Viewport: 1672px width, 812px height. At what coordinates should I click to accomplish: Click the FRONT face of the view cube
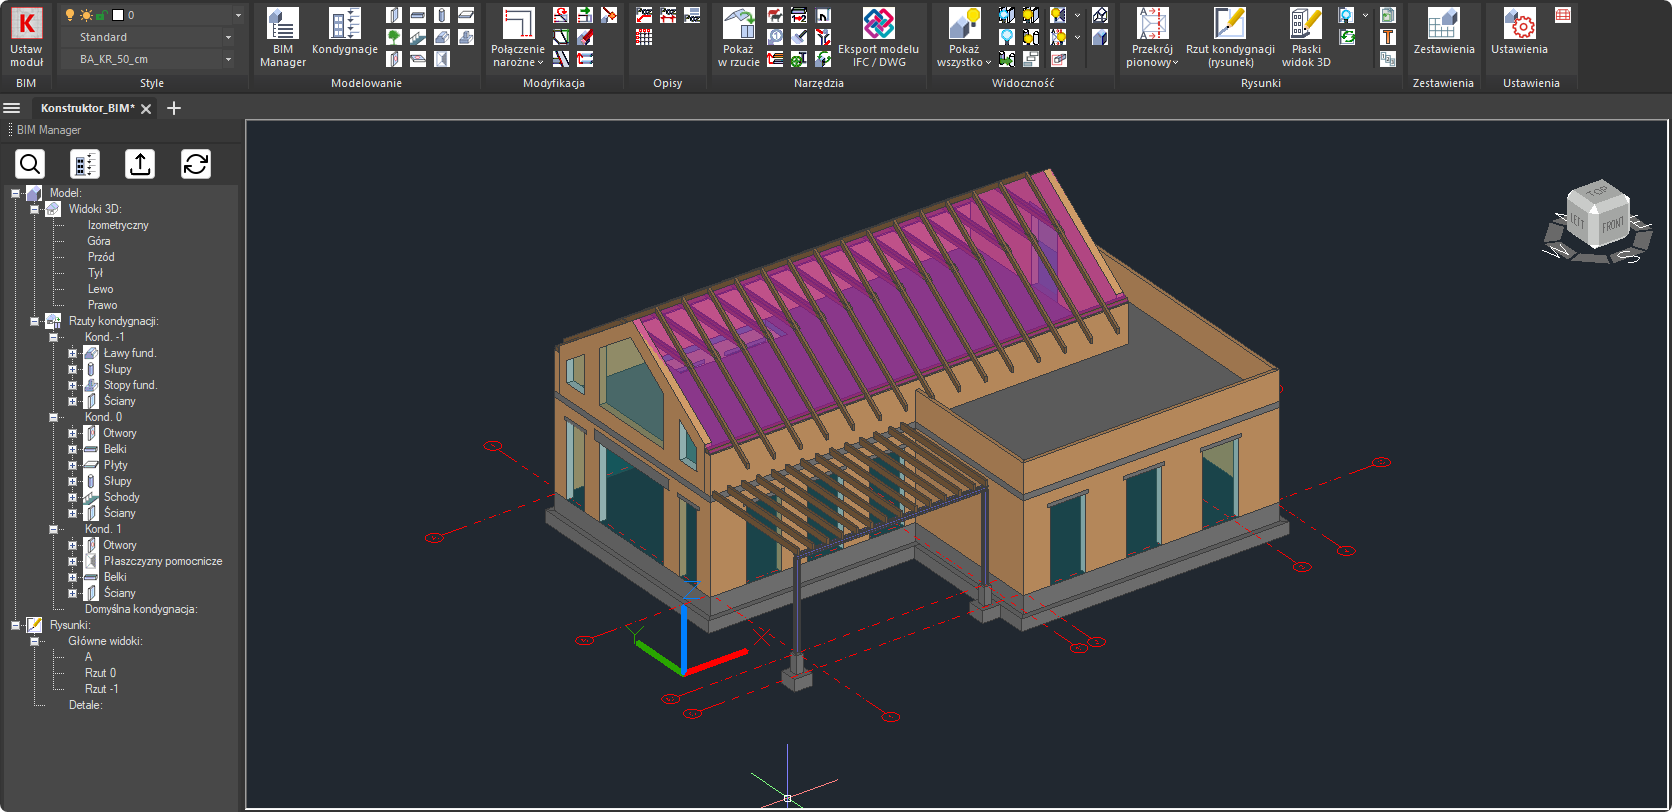(1612, 226)
